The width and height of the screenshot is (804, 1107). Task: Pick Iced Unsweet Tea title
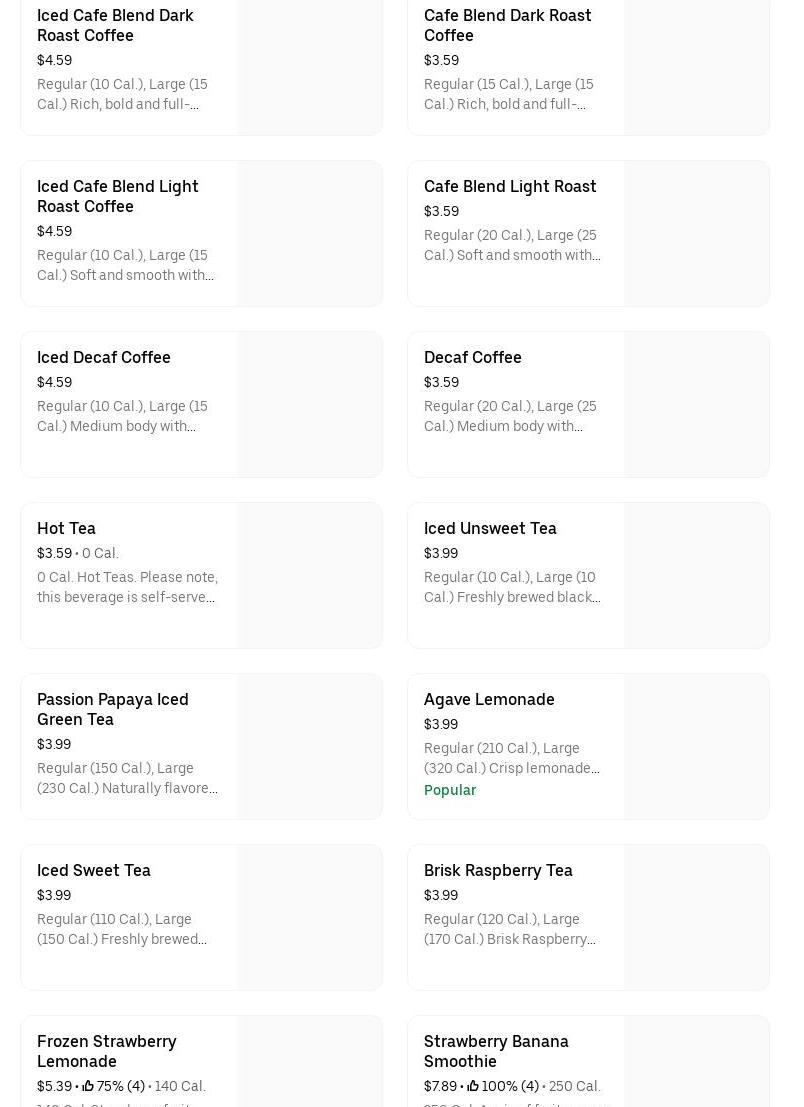489,528
